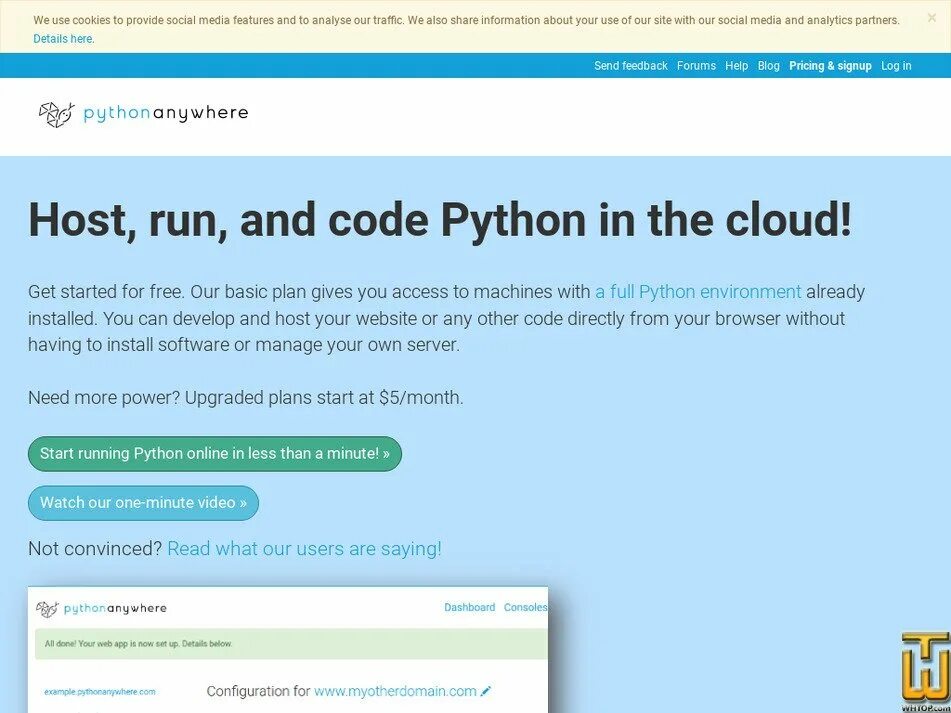
Task: Click the small logo in the preview screenshot
Action: (x=47, y=609)
